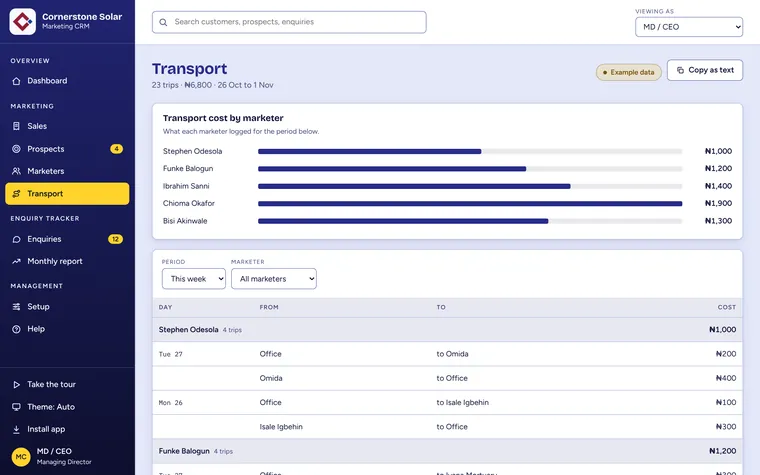
Task: Start Take the tour
Action: (67, 384)
